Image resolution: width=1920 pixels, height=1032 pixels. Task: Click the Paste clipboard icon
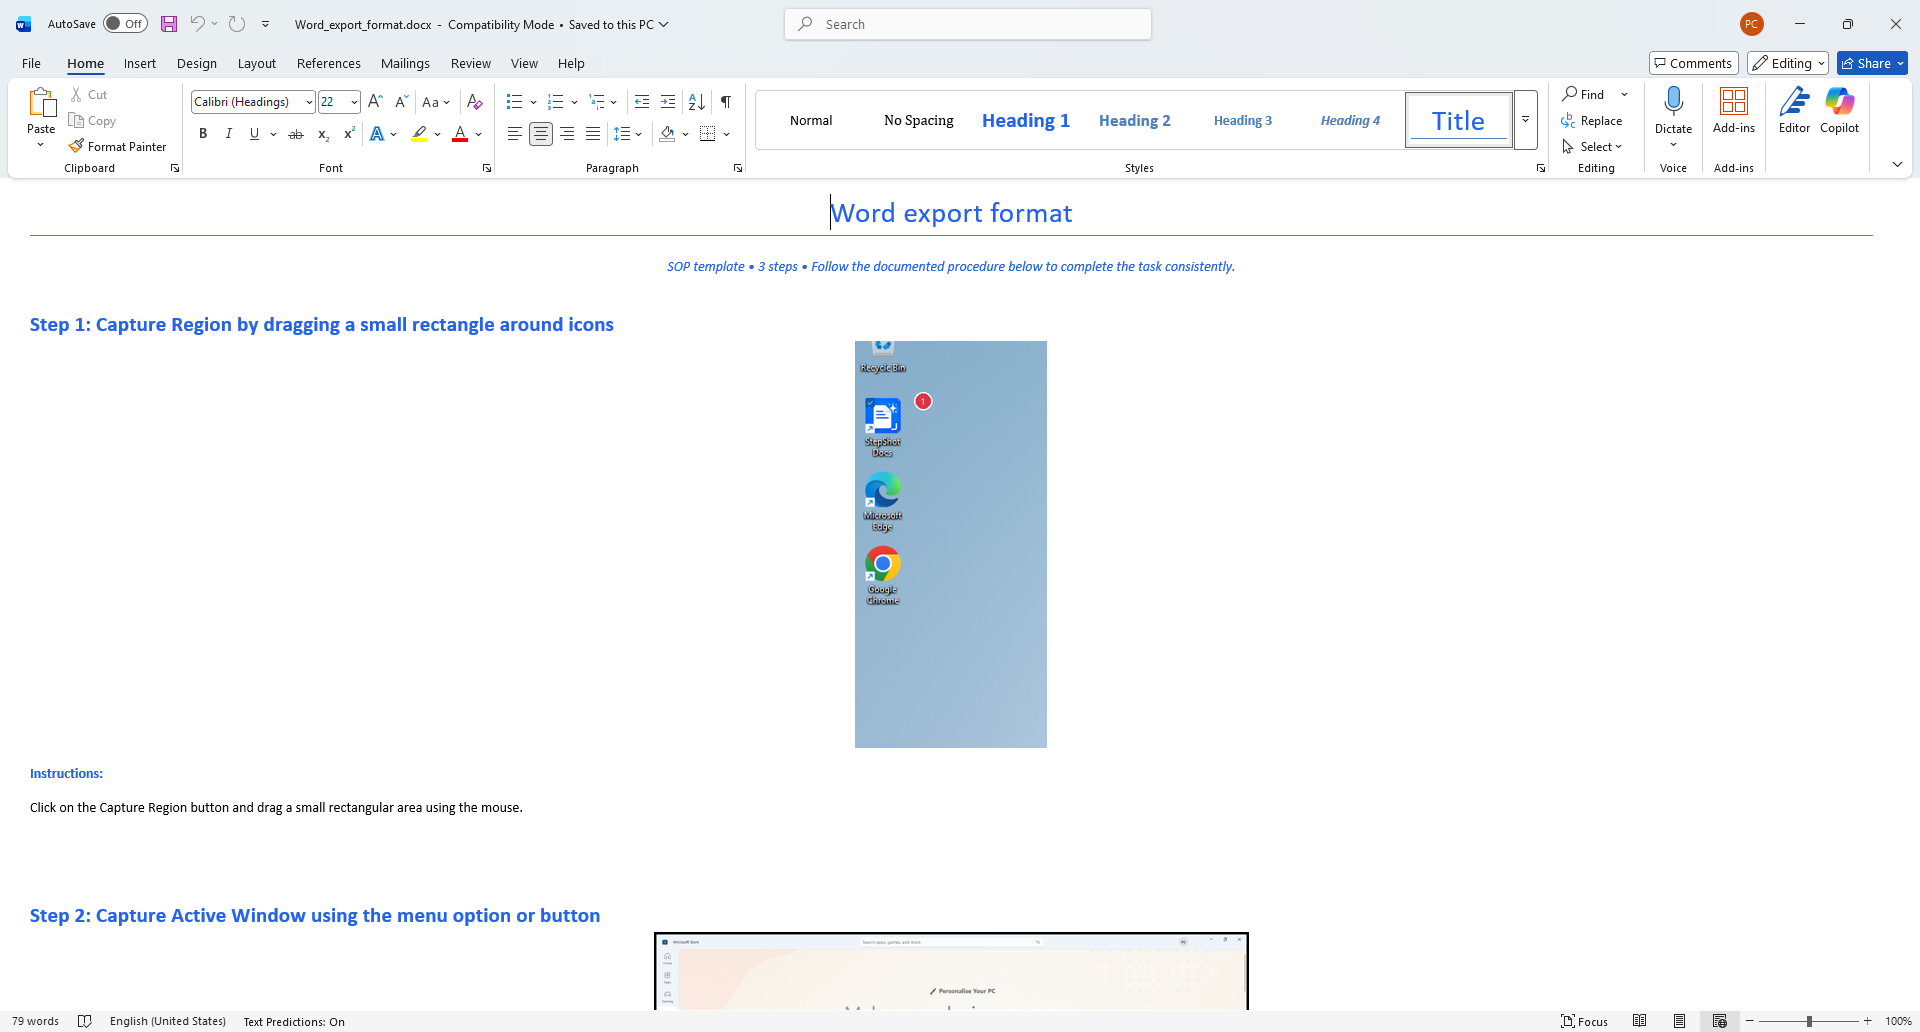tap(41, 103)
